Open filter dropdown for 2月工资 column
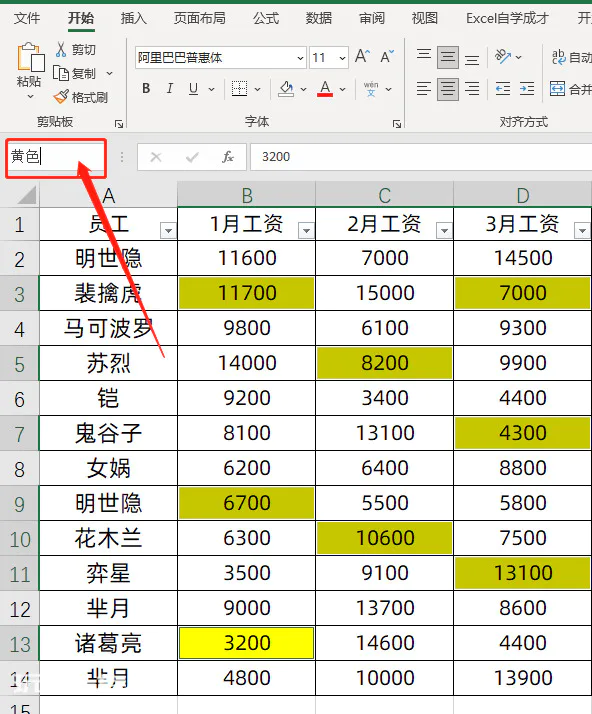The width and height of the screenshot is (592, 714). click(x=444, y=230)
